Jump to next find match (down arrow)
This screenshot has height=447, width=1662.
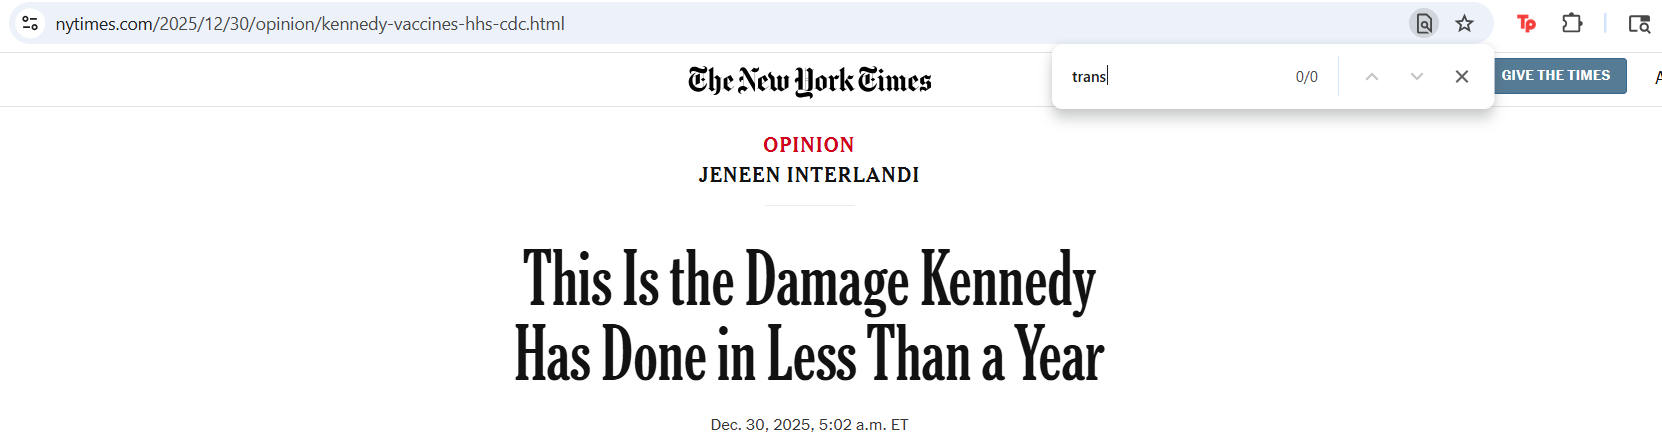point(1416,77)
